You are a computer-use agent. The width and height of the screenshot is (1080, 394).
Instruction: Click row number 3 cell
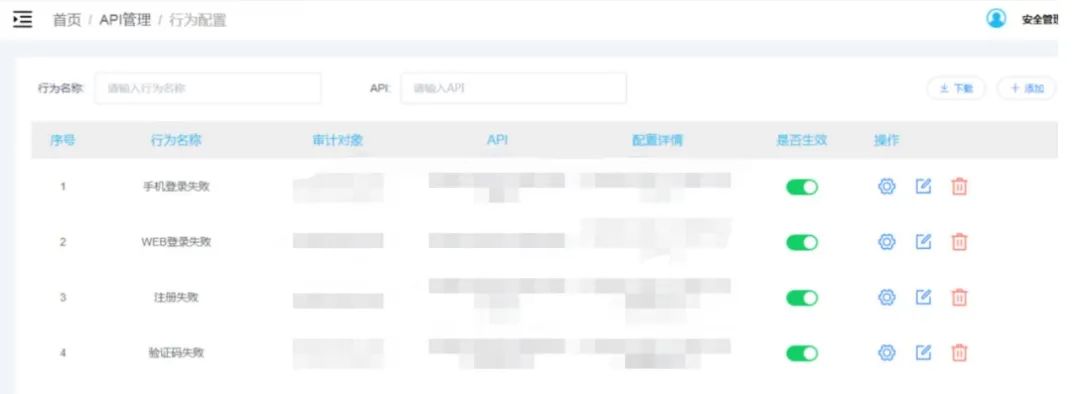63,297
